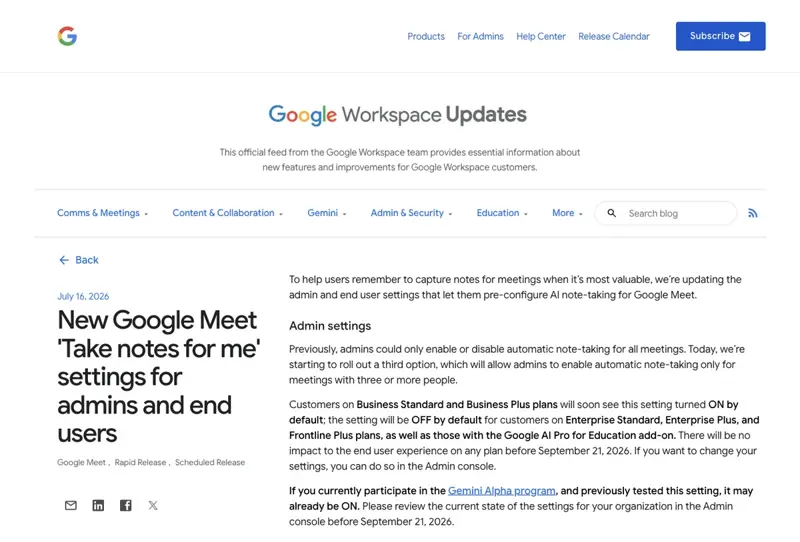Image resolution: width=800 pixels, height=542 pixels.
Task: Expand the Content & Collaboration menu
Action: [x=228, y=213]
